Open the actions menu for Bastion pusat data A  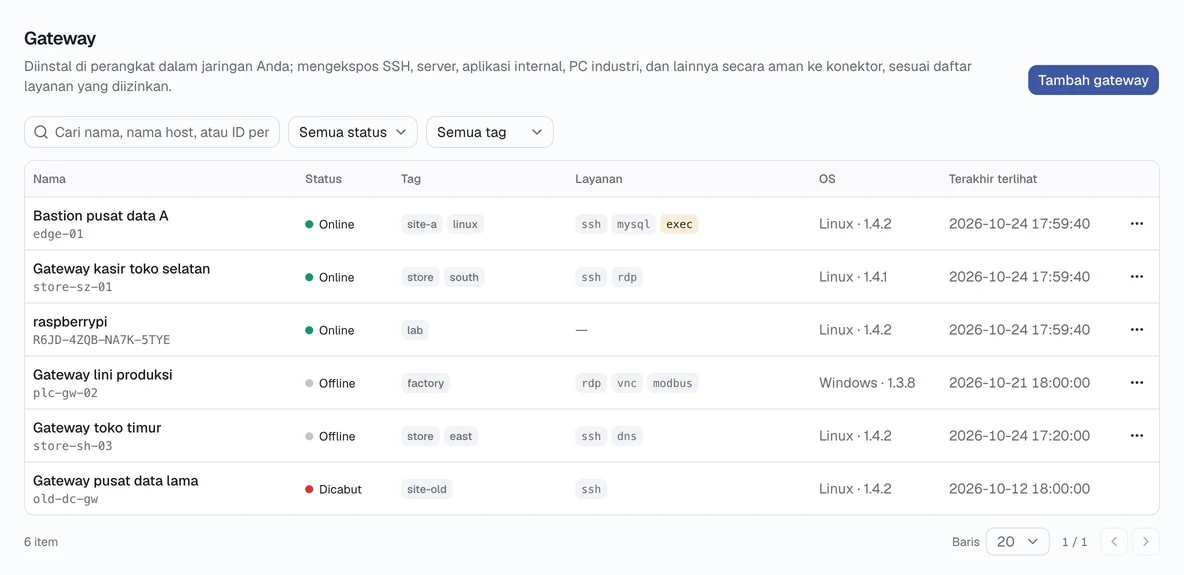pos(1136,224)
